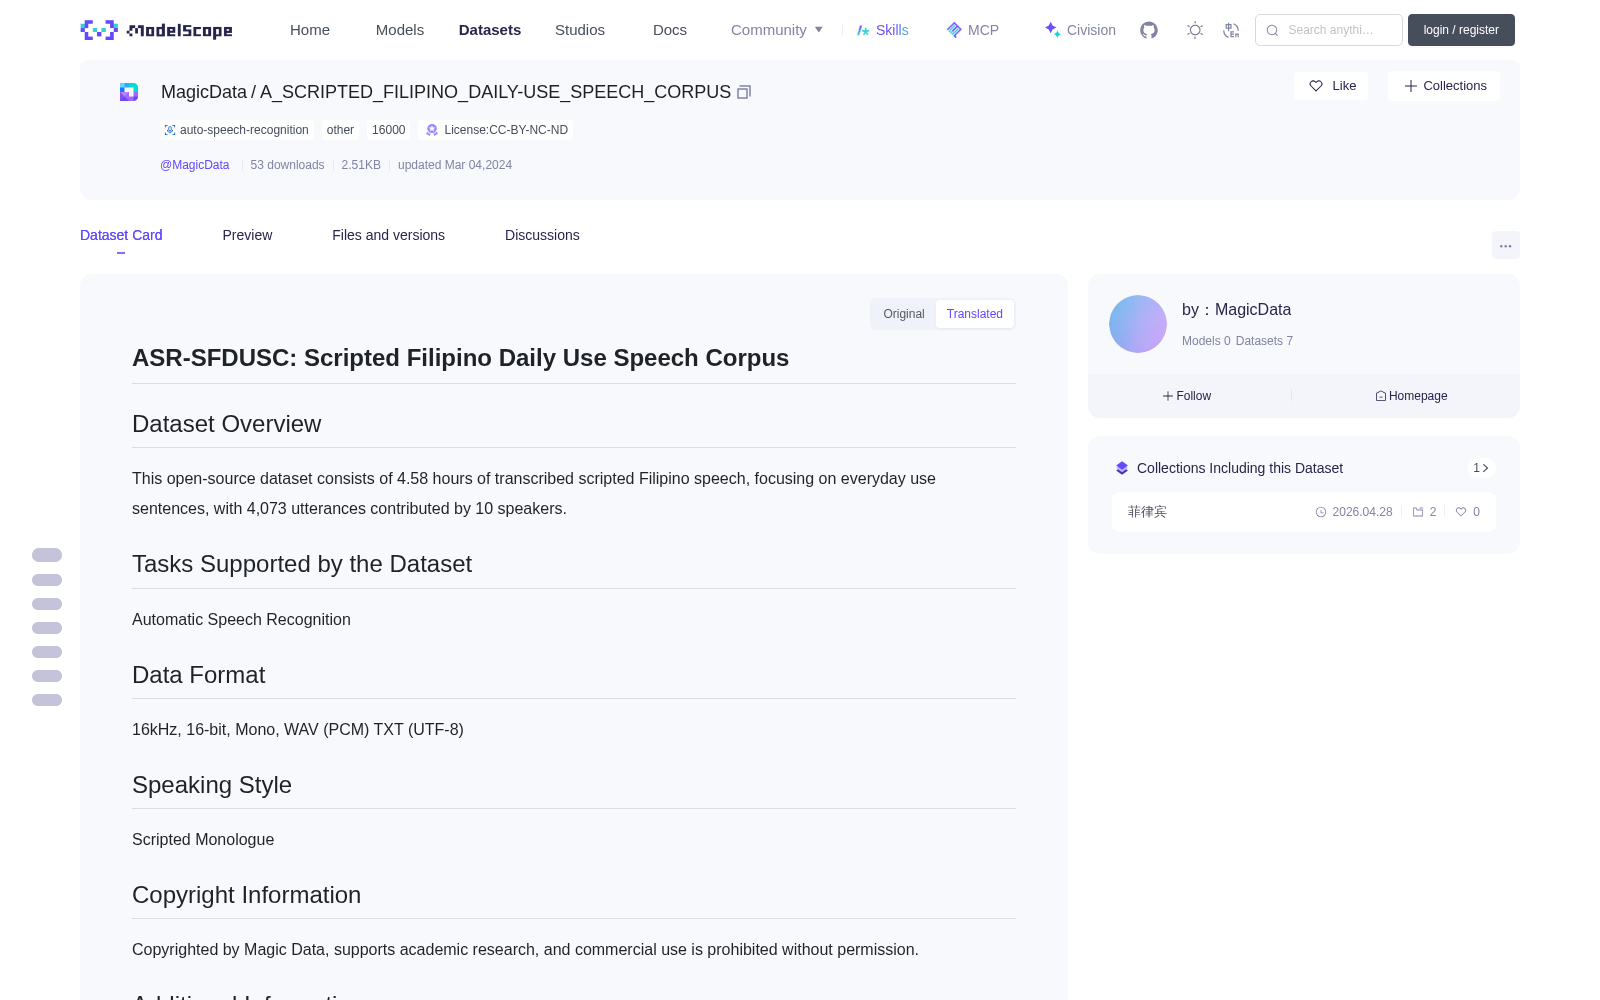This screenshot has height=1000, width=1600.
Task: Open the Files and versions tab
Action: 389,235
